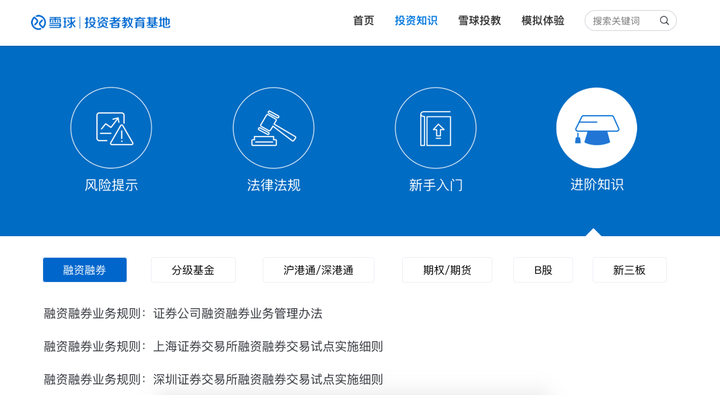The image size is (720, 395).
Task: Click the Xueqiu logo icon
Action: [38, 22]
